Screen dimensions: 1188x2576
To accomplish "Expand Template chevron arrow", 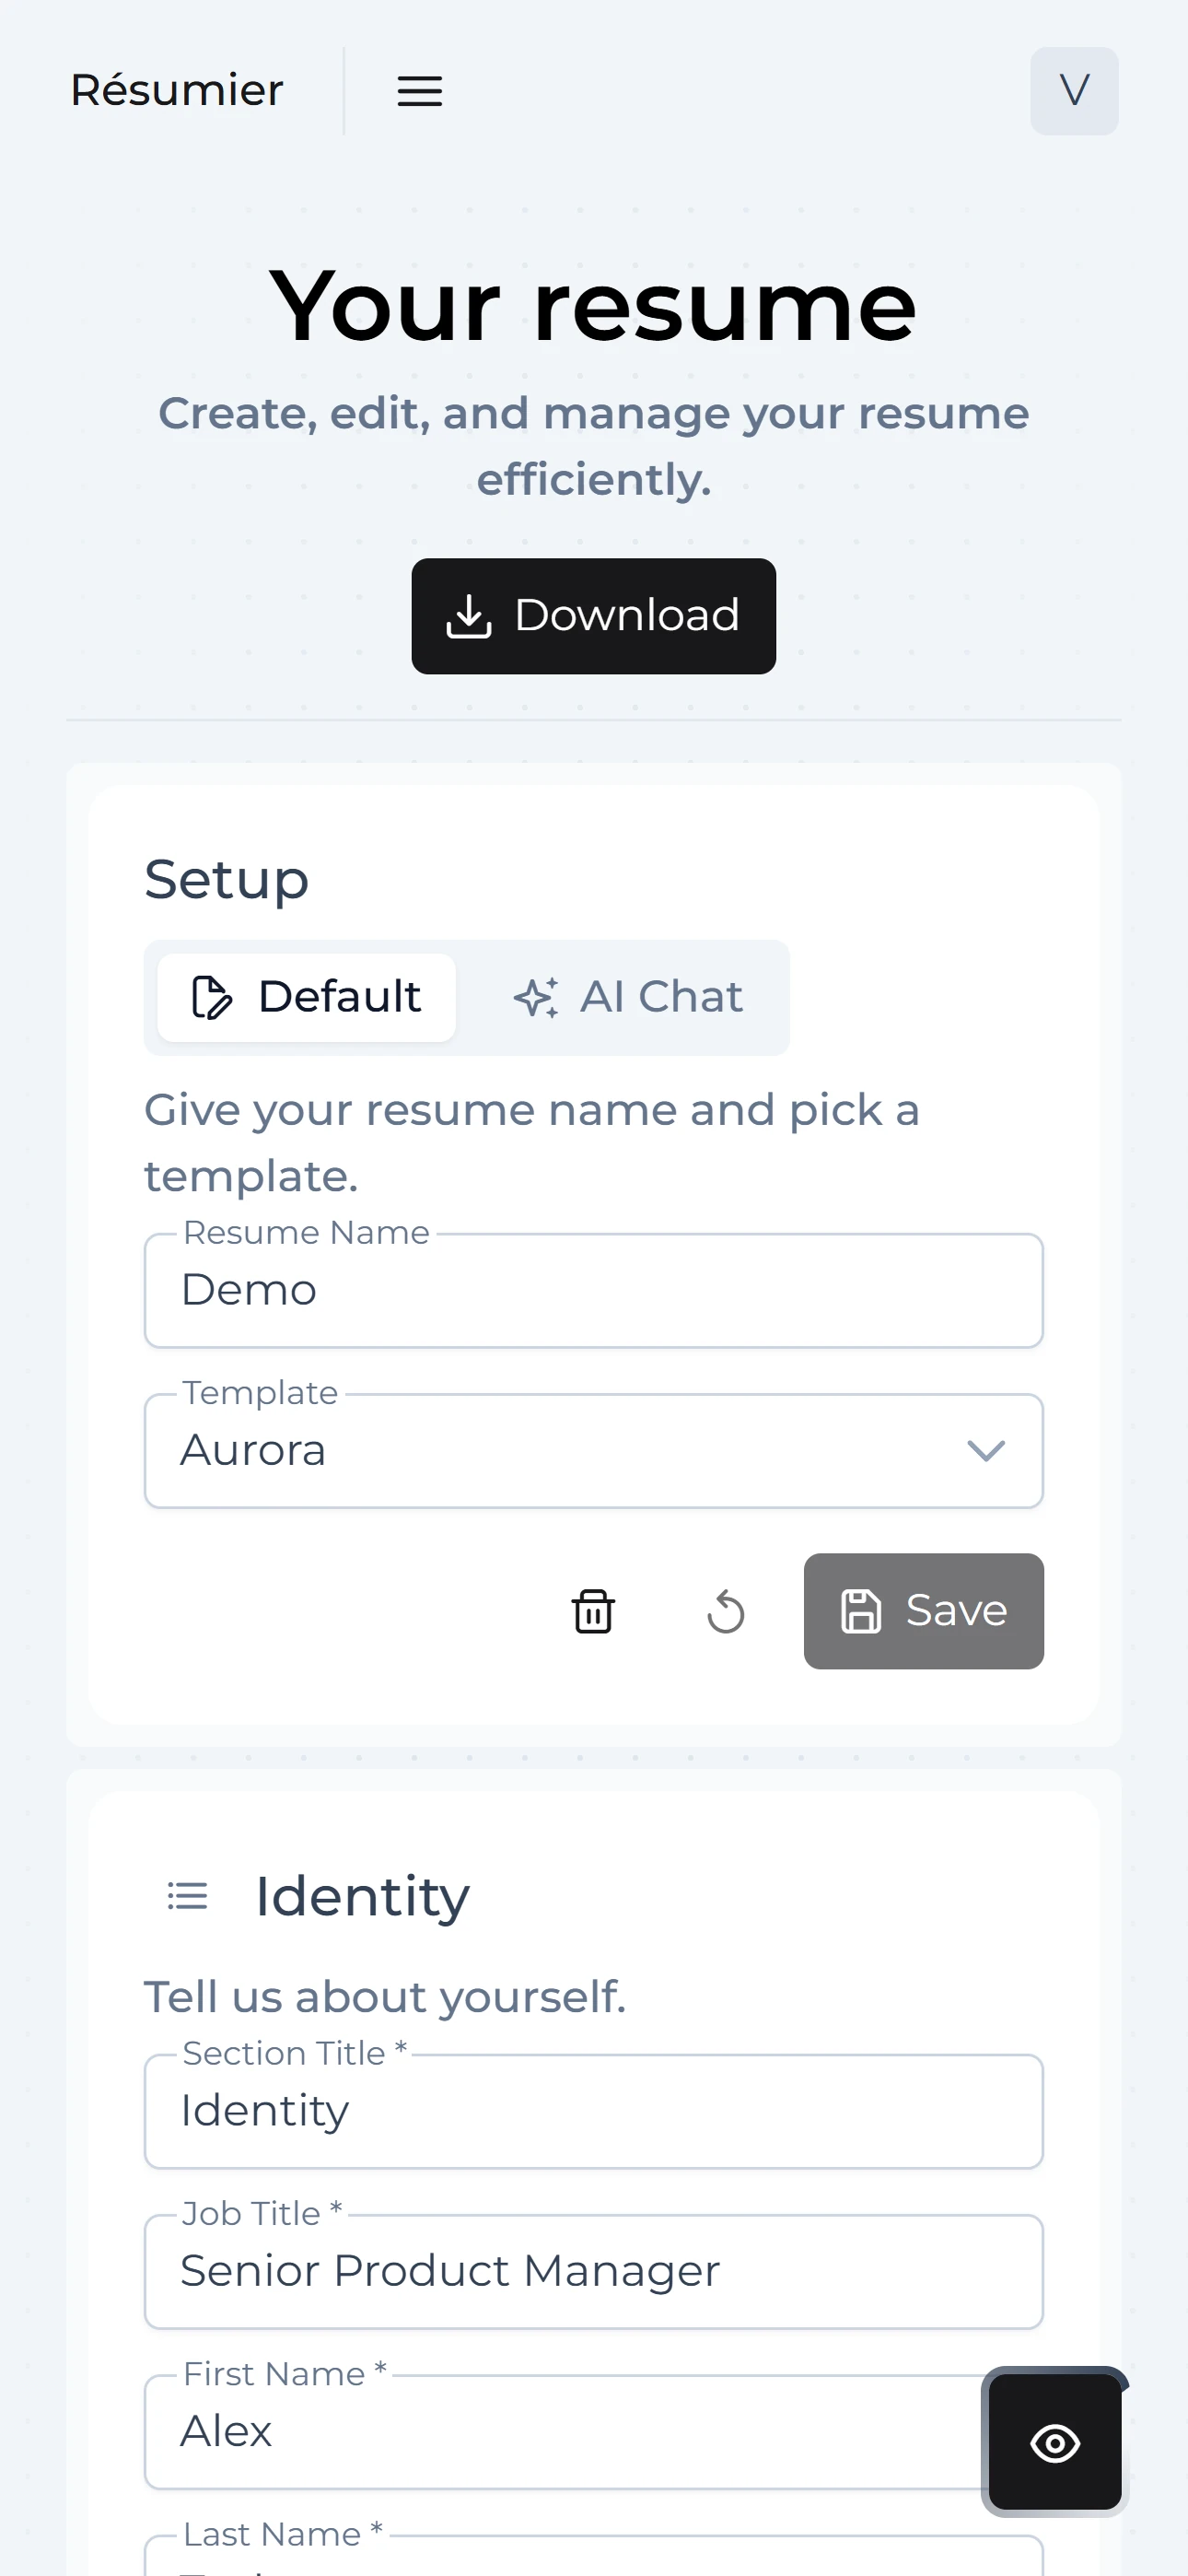I will click(x=985, y=1451).
